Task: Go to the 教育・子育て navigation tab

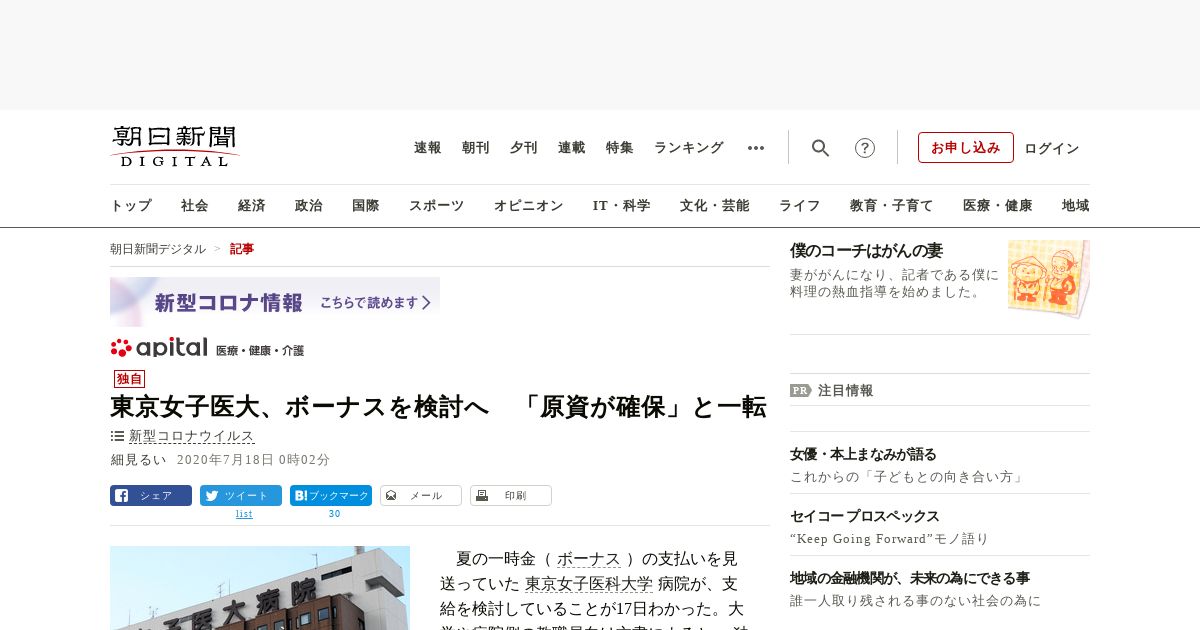Action: (892, 206)
